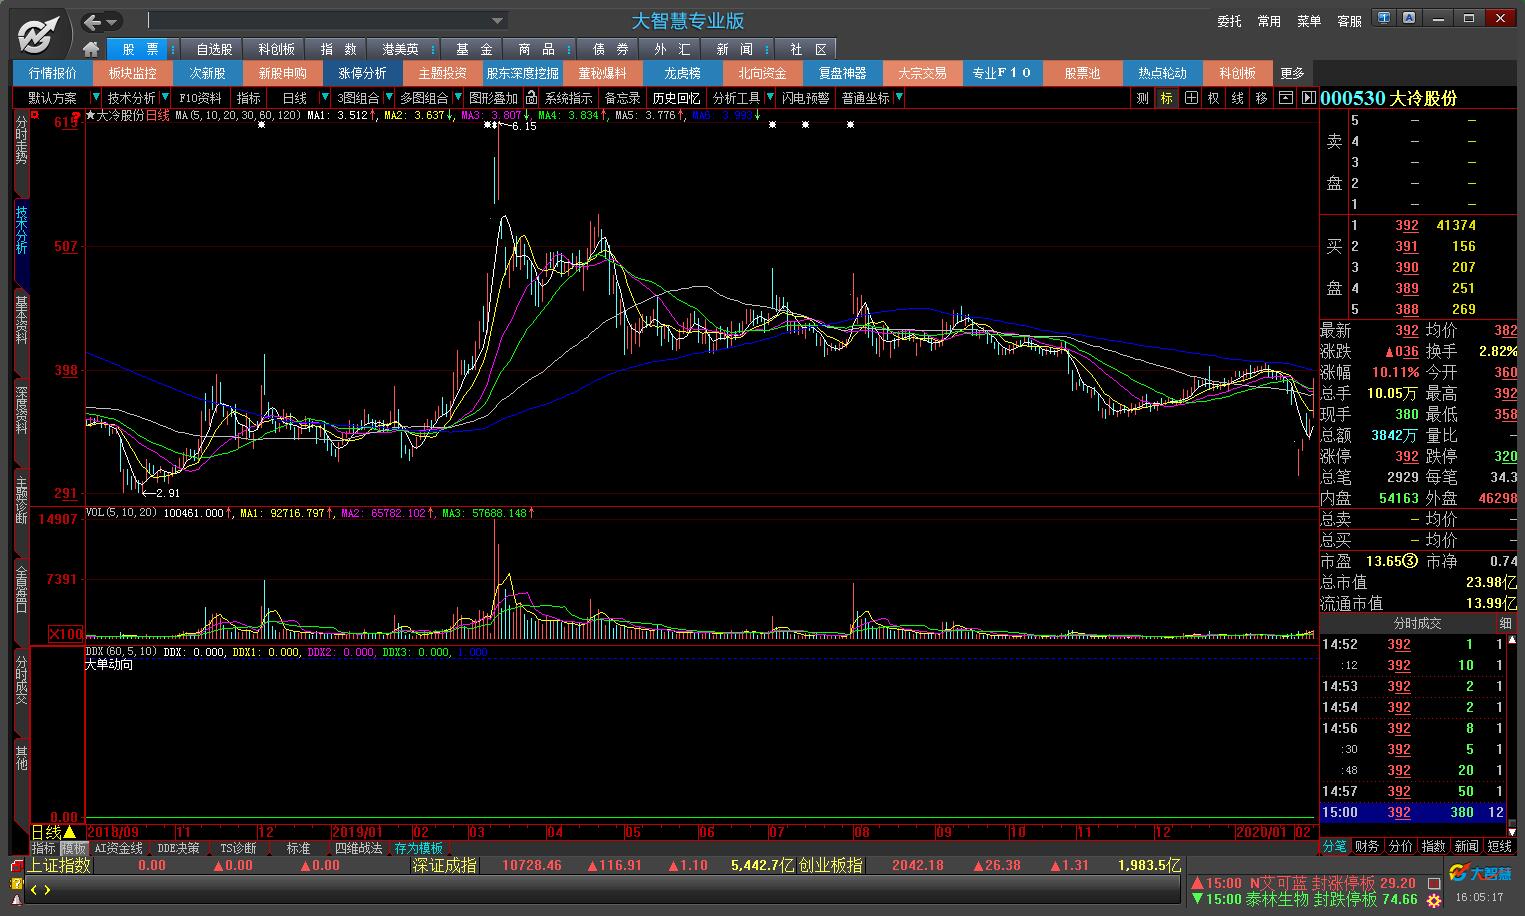Click the 专业F10 button
The image size is (1525, 916).
click(x=1002, y=73)
